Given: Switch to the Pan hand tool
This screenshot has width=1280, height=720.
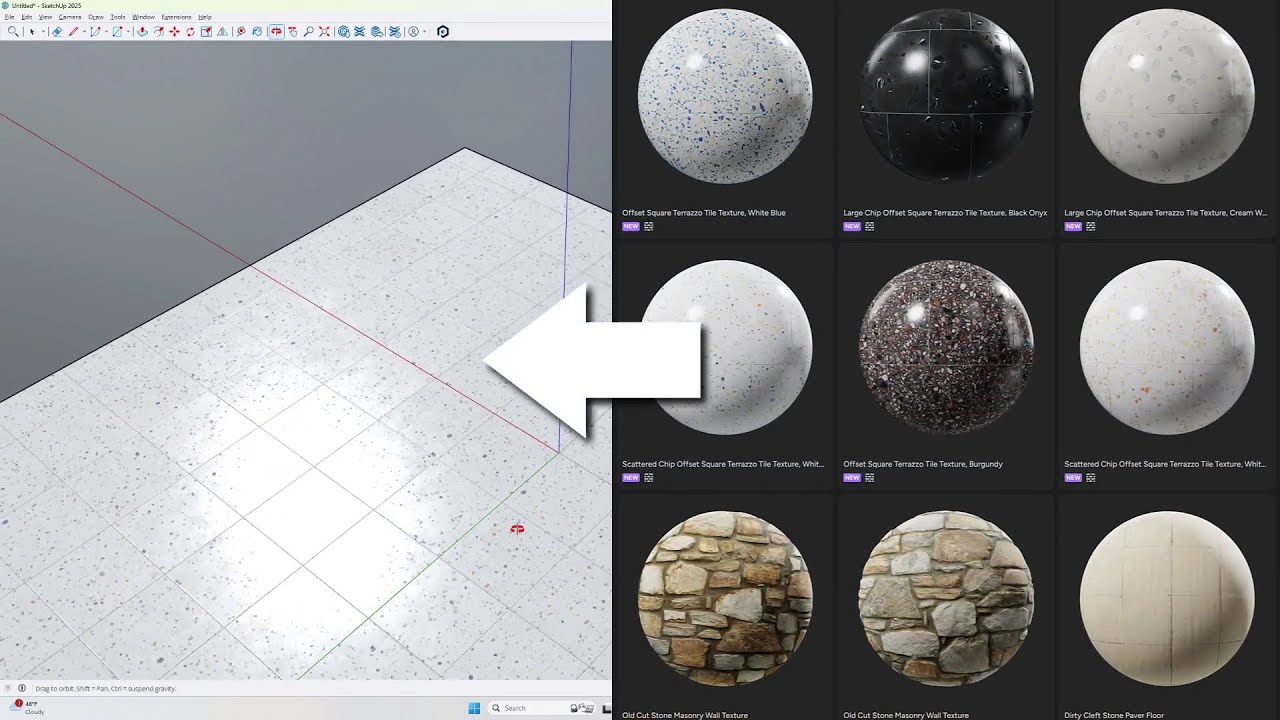Looking at the screenshot, I should pos(293,32).
